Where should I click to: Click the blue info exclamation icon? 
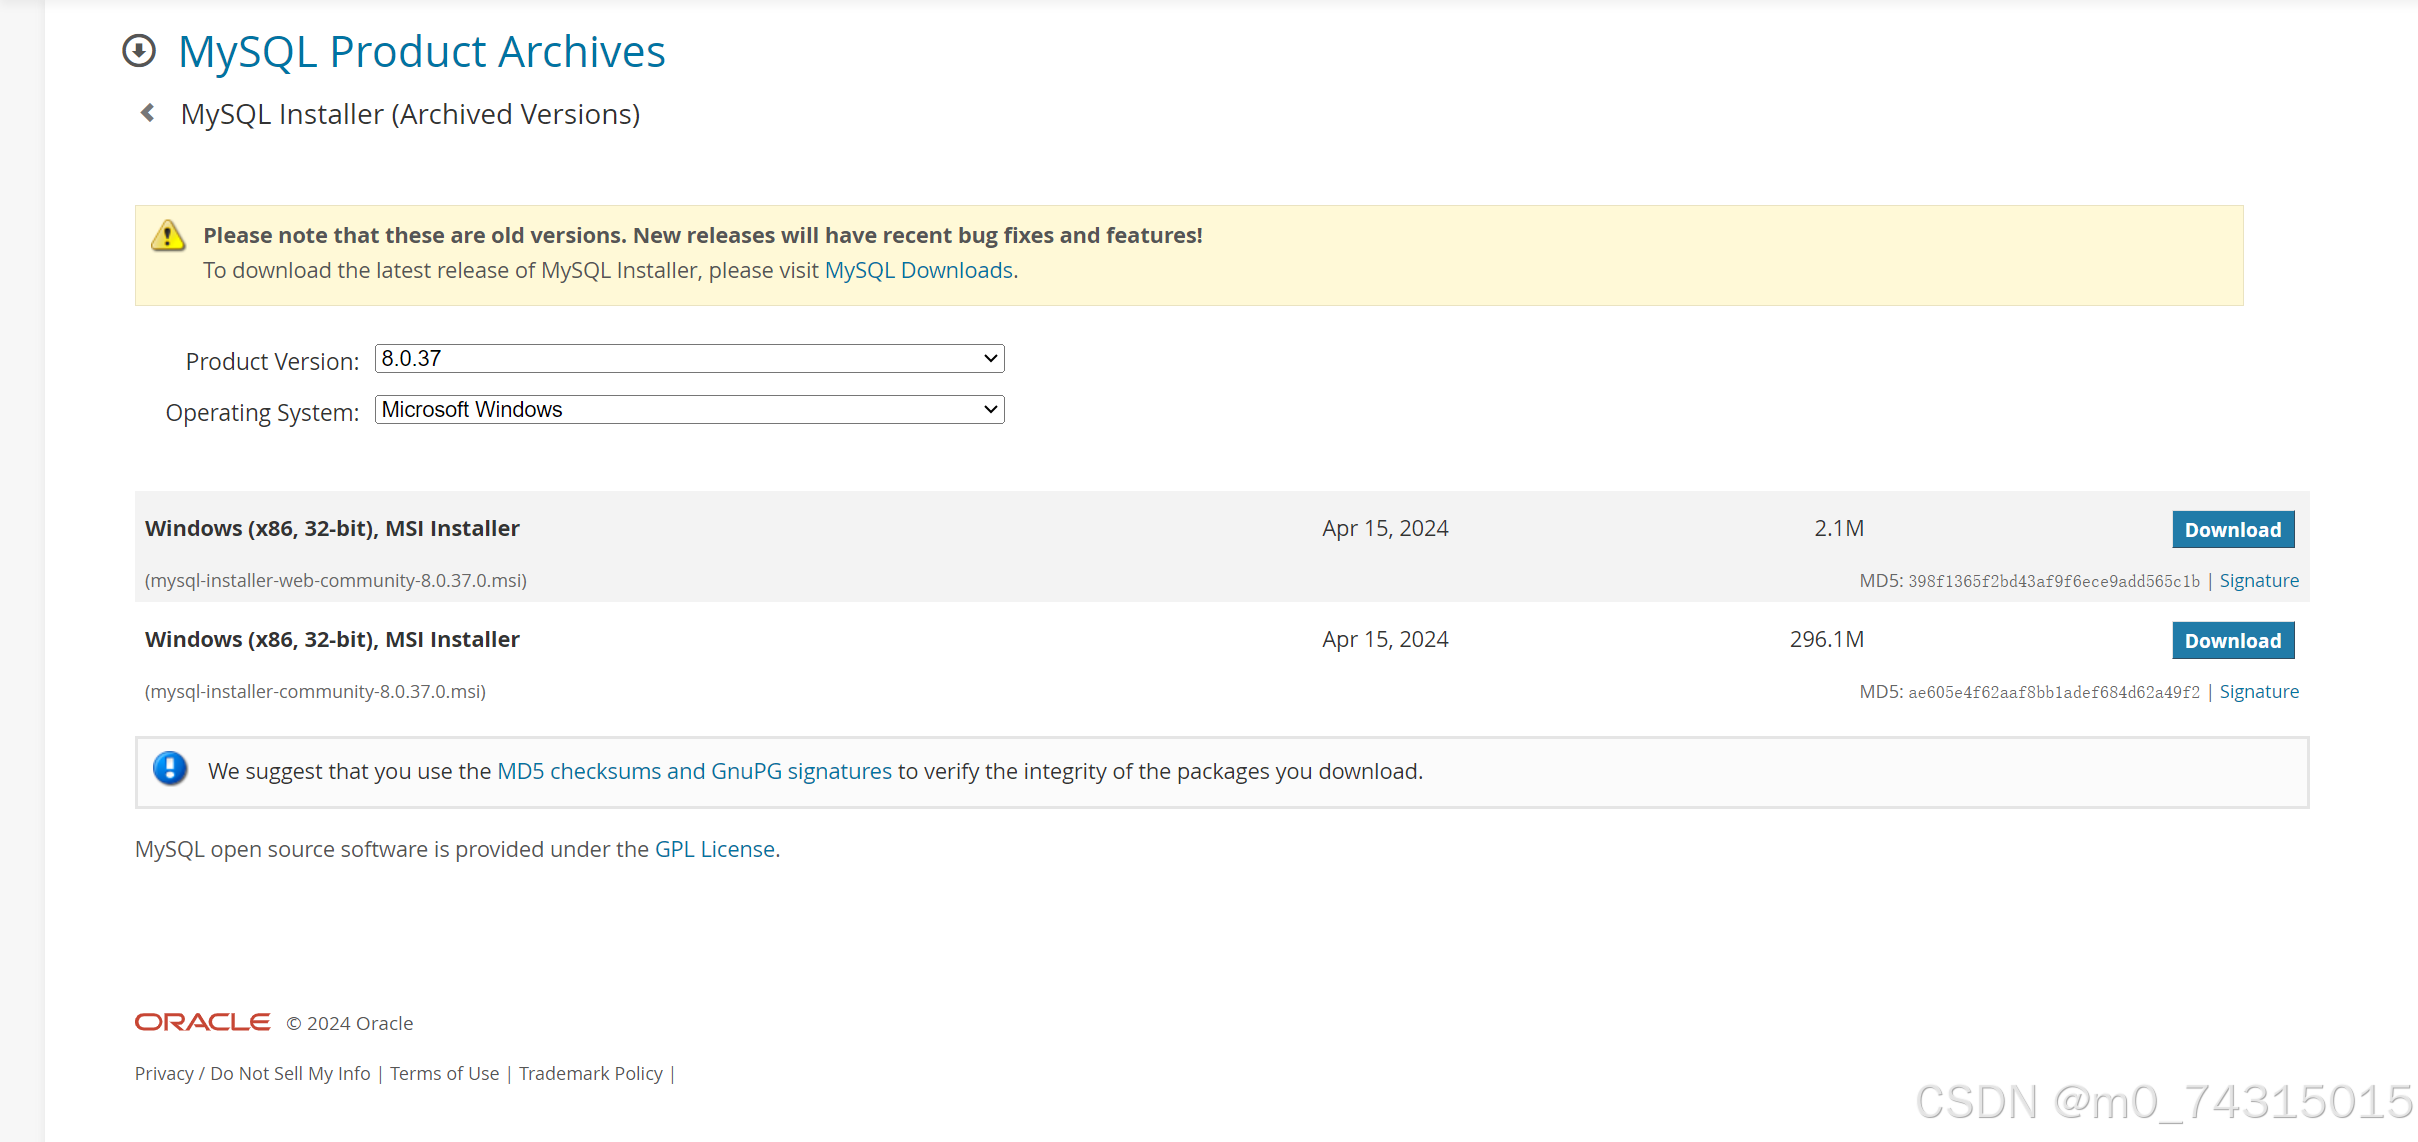pyautogui.click(x=170, y=769)
